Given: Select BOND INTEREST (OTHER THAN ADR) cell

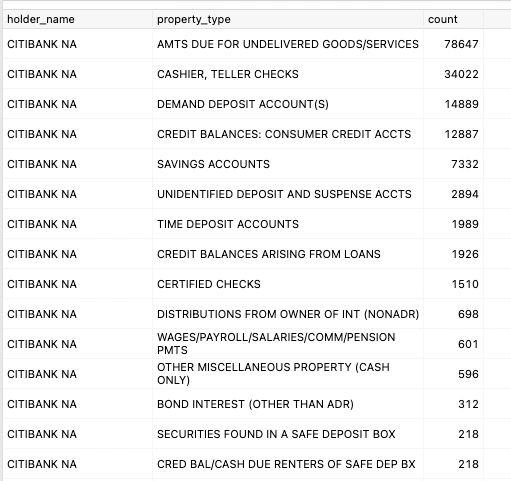Looking at the screenshot, I should tap(288, 404).
